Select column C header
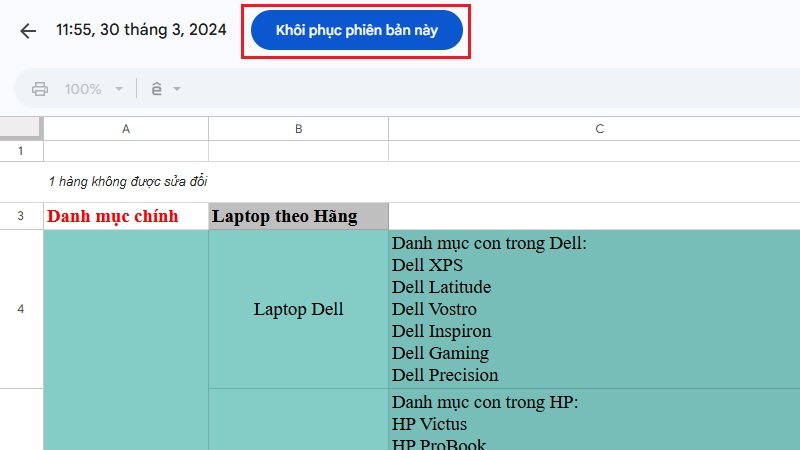Viewport: 800px width, 450px height. (594, 129)
